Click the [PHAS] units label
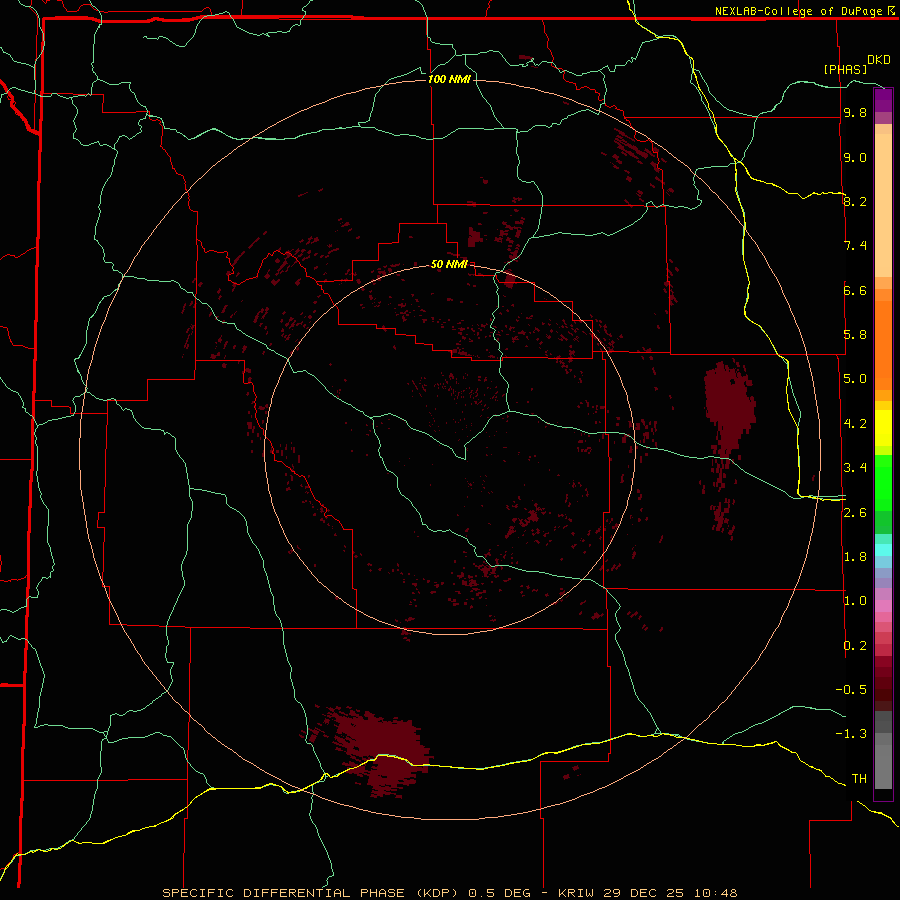Image resolution: width=900 pixels, height=900 pixels. click(845, 70)
